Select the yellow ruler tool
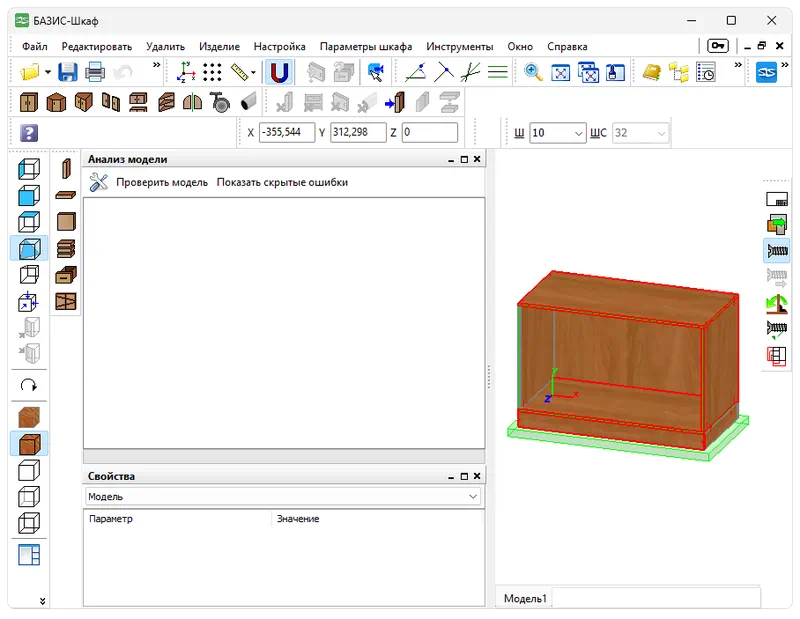 [x=239, y=72]
